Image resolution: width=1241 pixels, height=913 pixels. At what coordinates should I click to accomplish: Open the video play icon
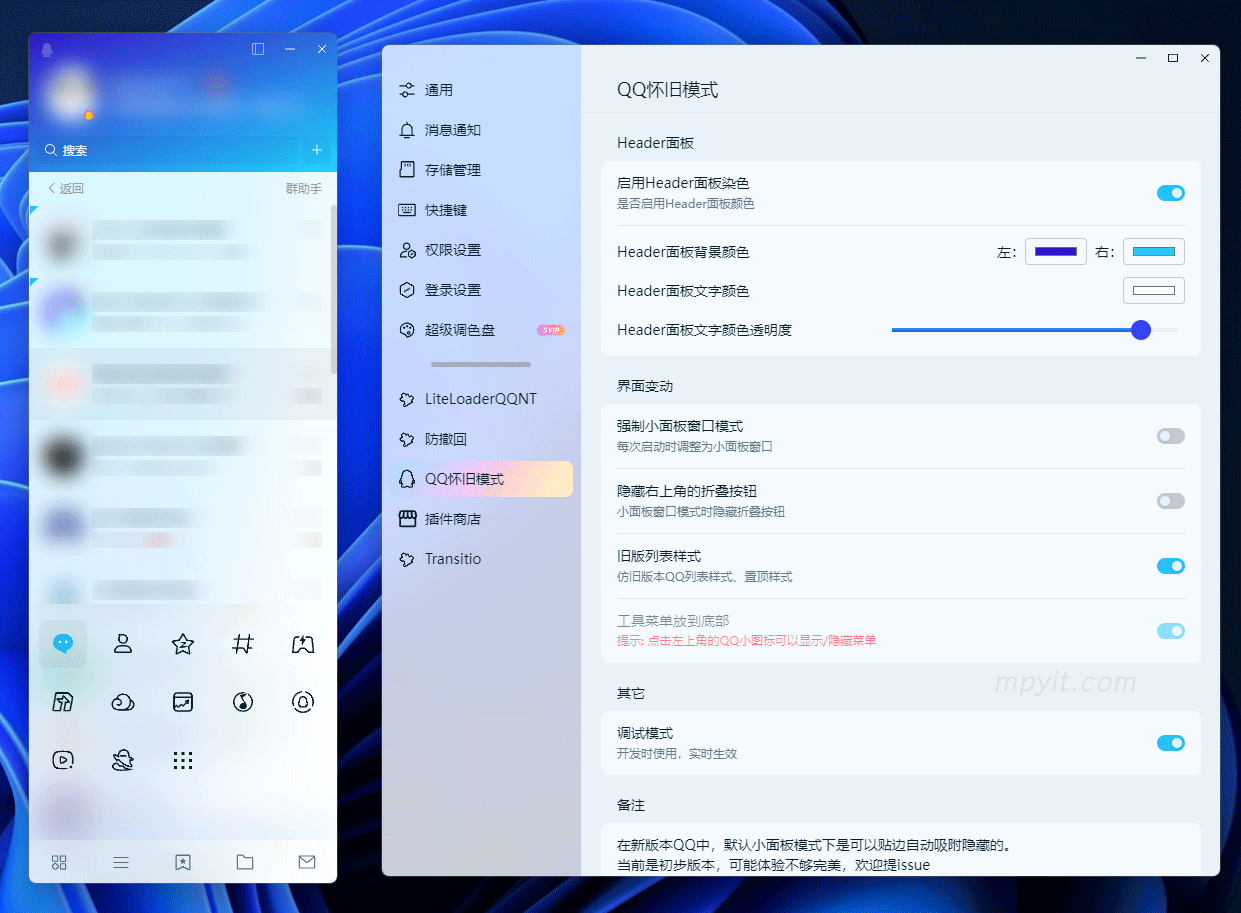pos(63,760)
